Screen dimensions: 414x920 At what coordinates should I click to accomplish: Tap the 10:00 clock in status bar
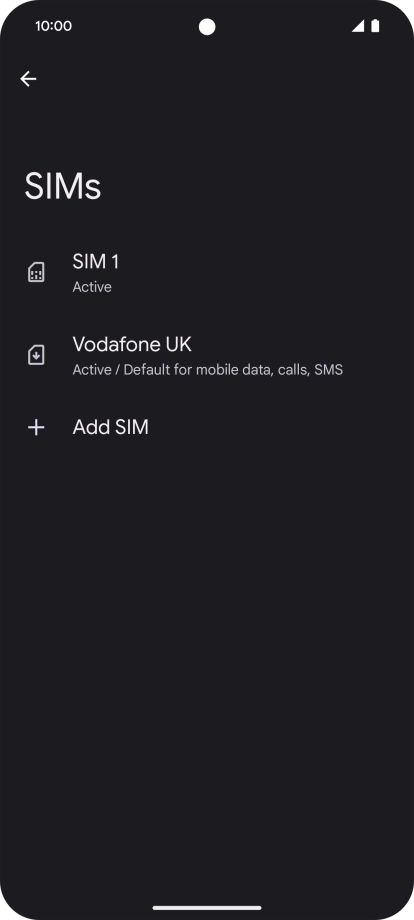[53, 26]
